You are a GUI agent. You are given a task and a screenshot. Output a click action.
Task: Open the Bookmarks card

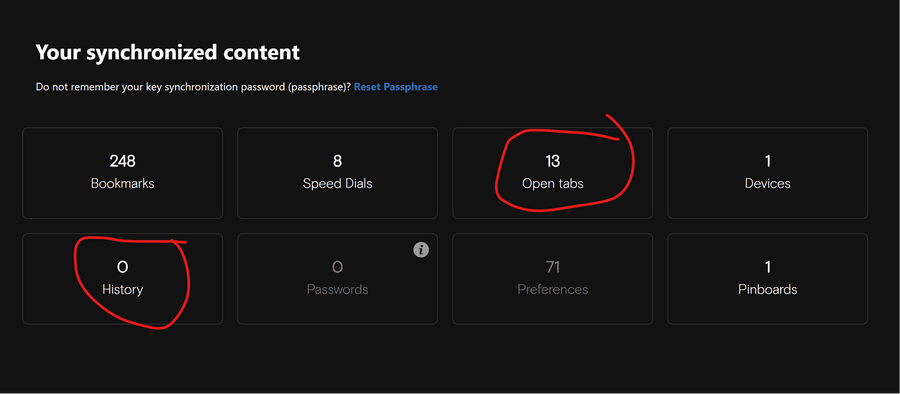coord(122,173)
